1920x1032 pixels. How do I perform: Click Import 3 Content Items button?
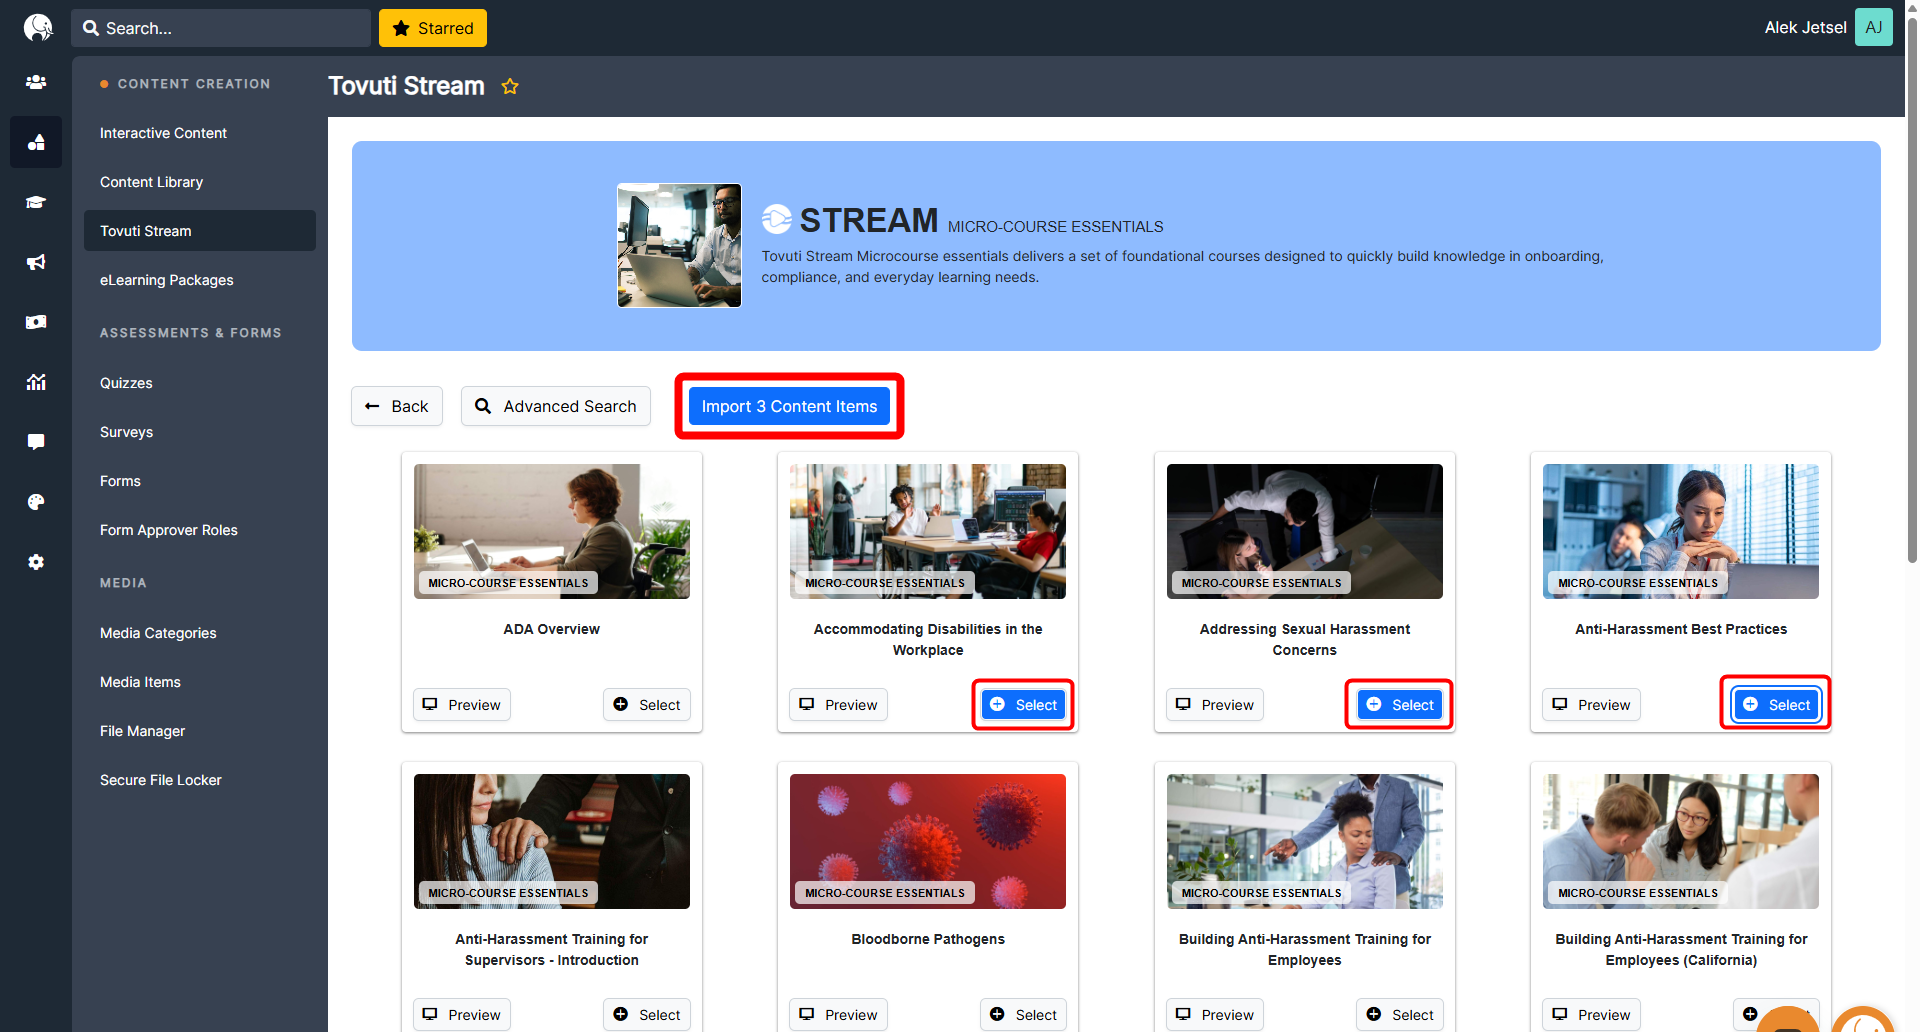(x=789, y=406)
